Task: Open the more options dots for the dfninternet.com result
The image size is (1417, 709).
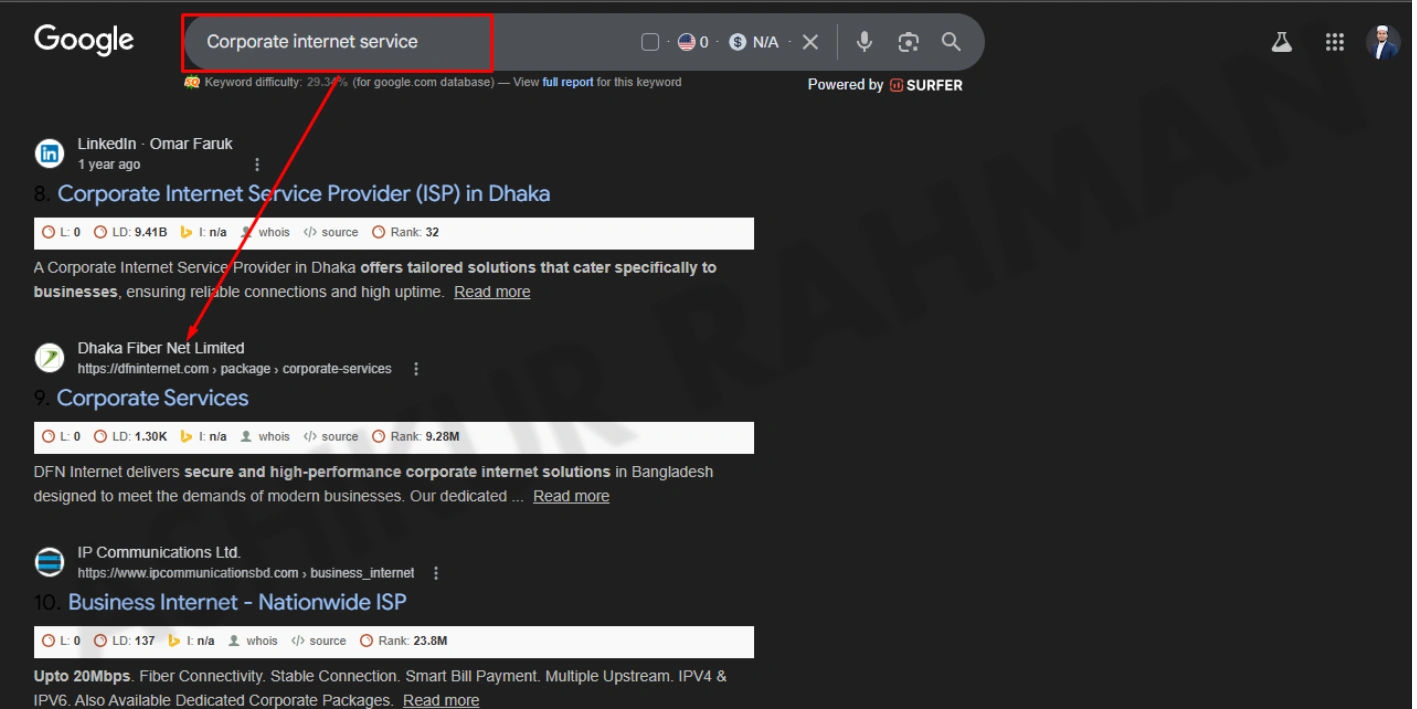Action: click(416, 369)
